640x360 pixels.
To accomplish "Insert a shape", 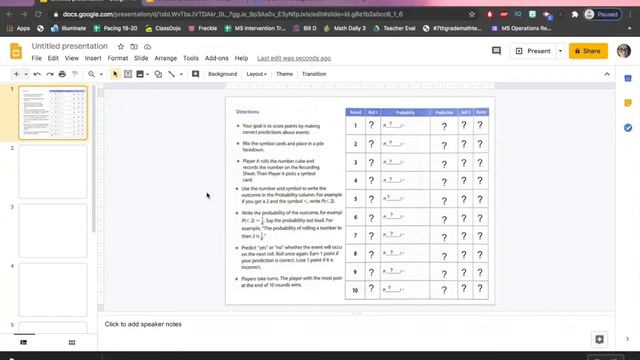I will (x=158, y=74).
